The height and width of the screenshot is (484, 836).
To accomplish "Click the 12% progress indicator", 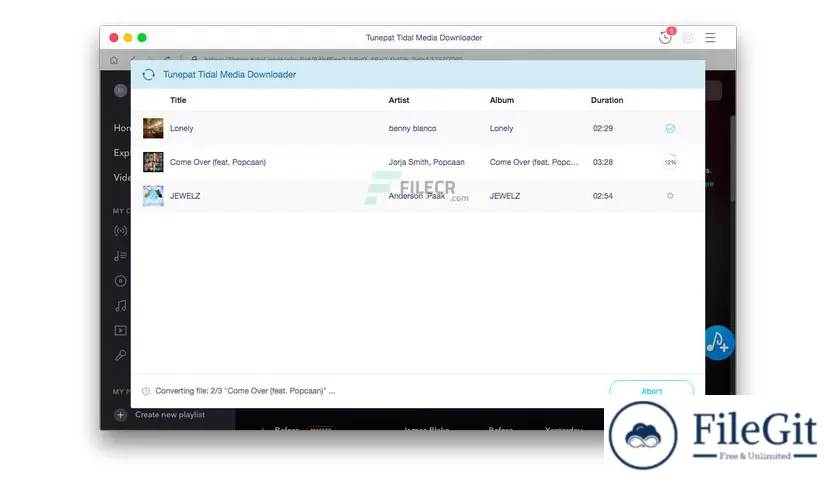I will point(670,162).
